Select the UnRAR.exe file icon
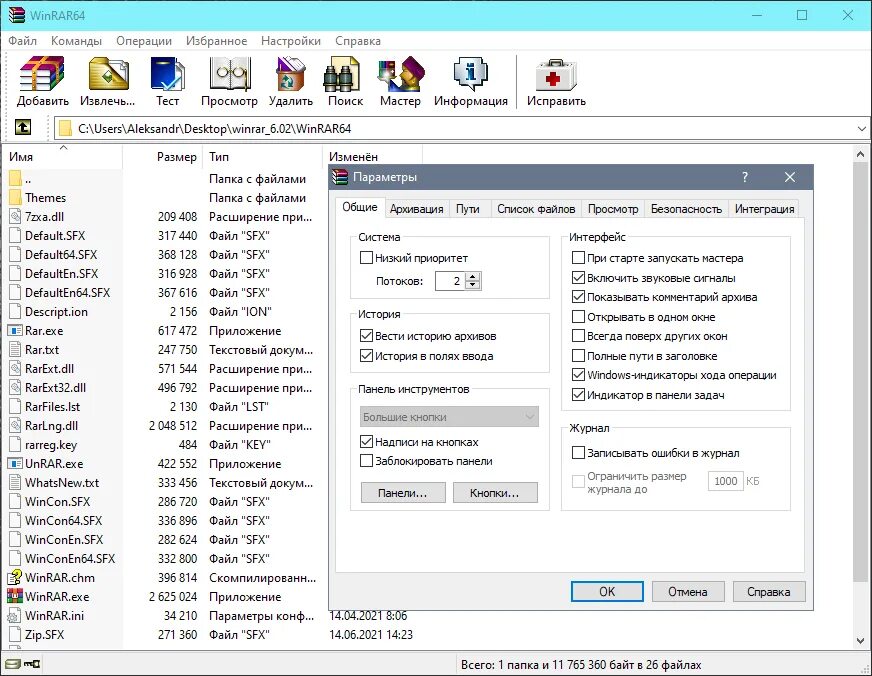 [x=15, y=464]
